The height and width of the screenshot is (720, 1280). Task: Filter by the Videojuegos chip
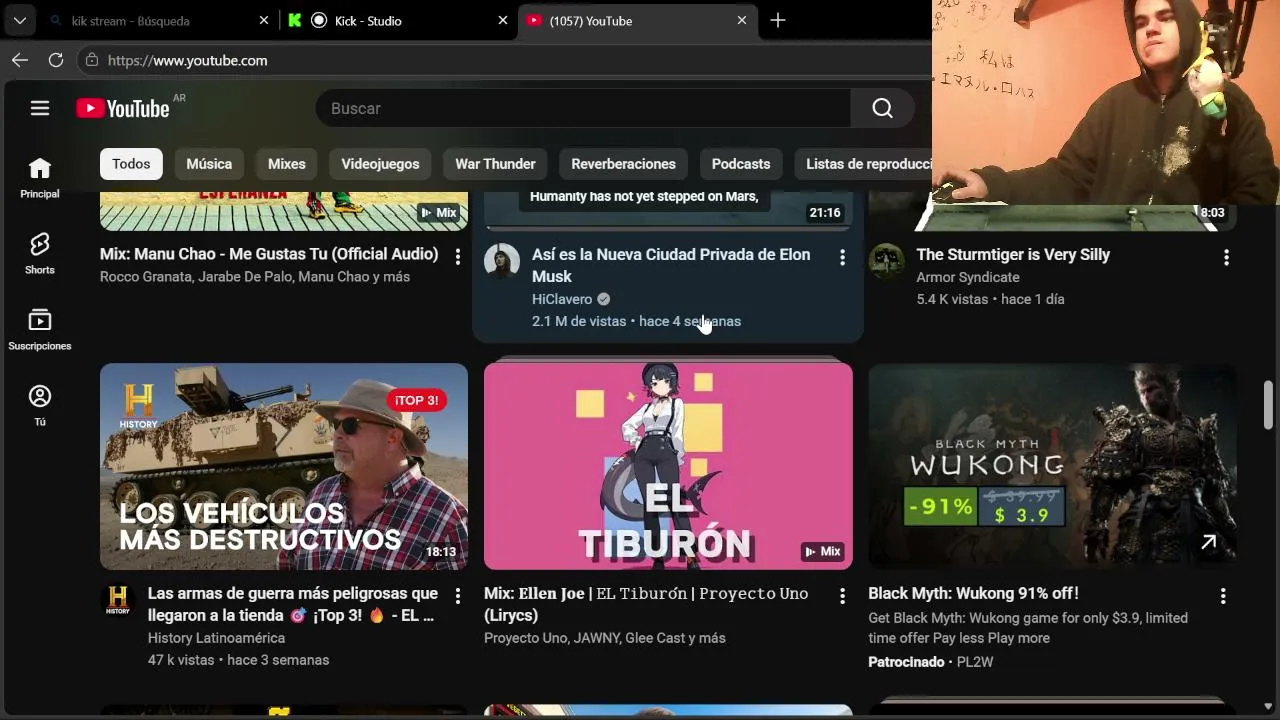tap(380, 164)
